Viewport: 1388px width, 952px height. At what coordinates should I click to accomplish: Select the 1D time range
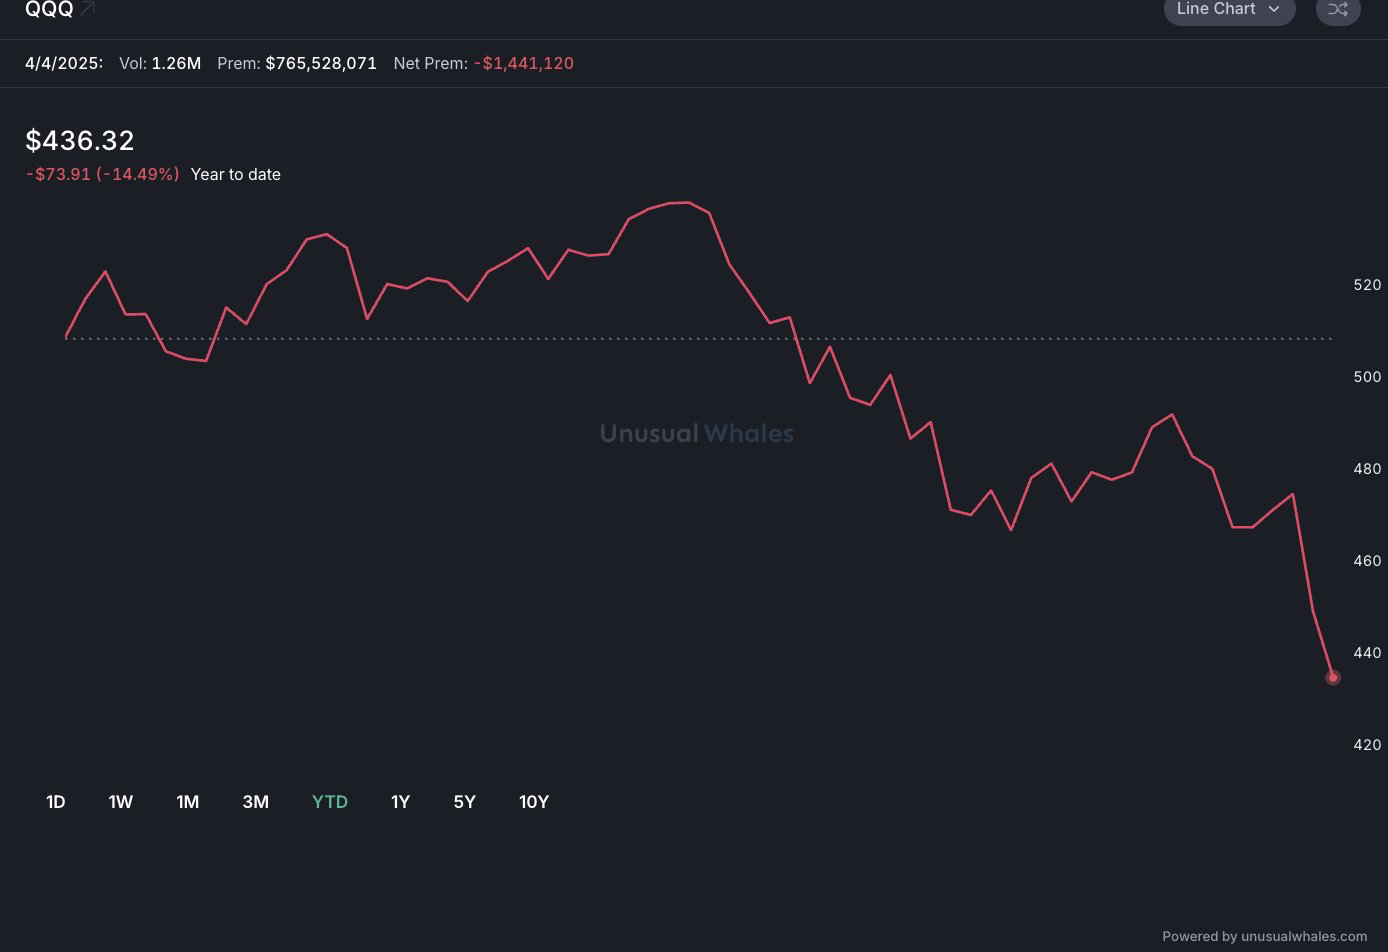coord(56,802)
